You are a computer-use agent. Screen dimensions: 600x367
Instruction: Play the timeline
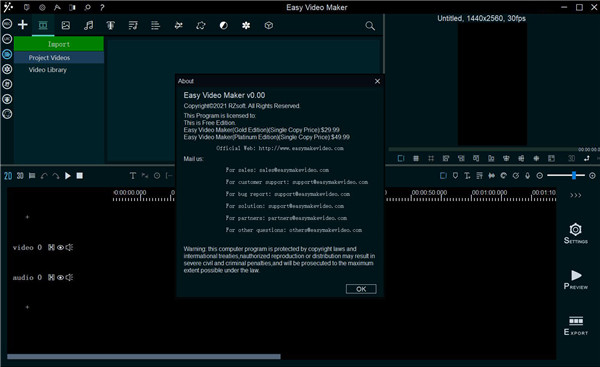click(x=68, y=176)
